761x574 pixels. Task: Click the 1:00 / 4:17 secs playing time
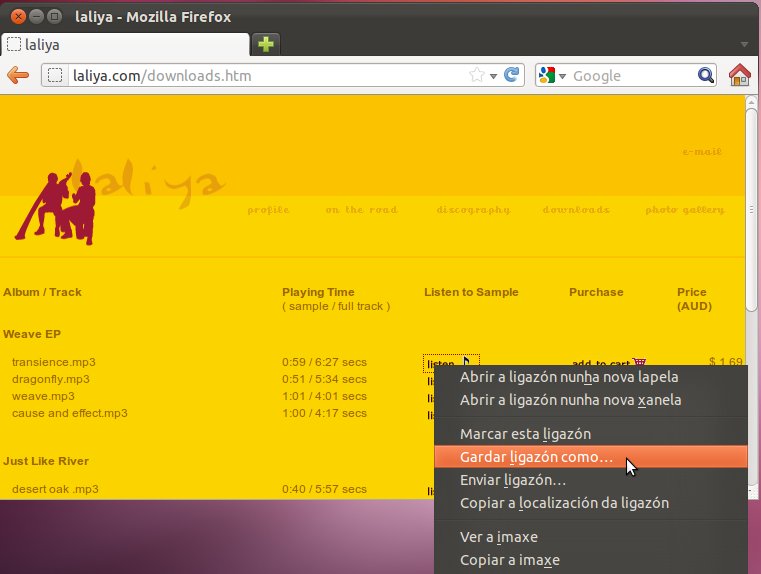pos(324,413)
